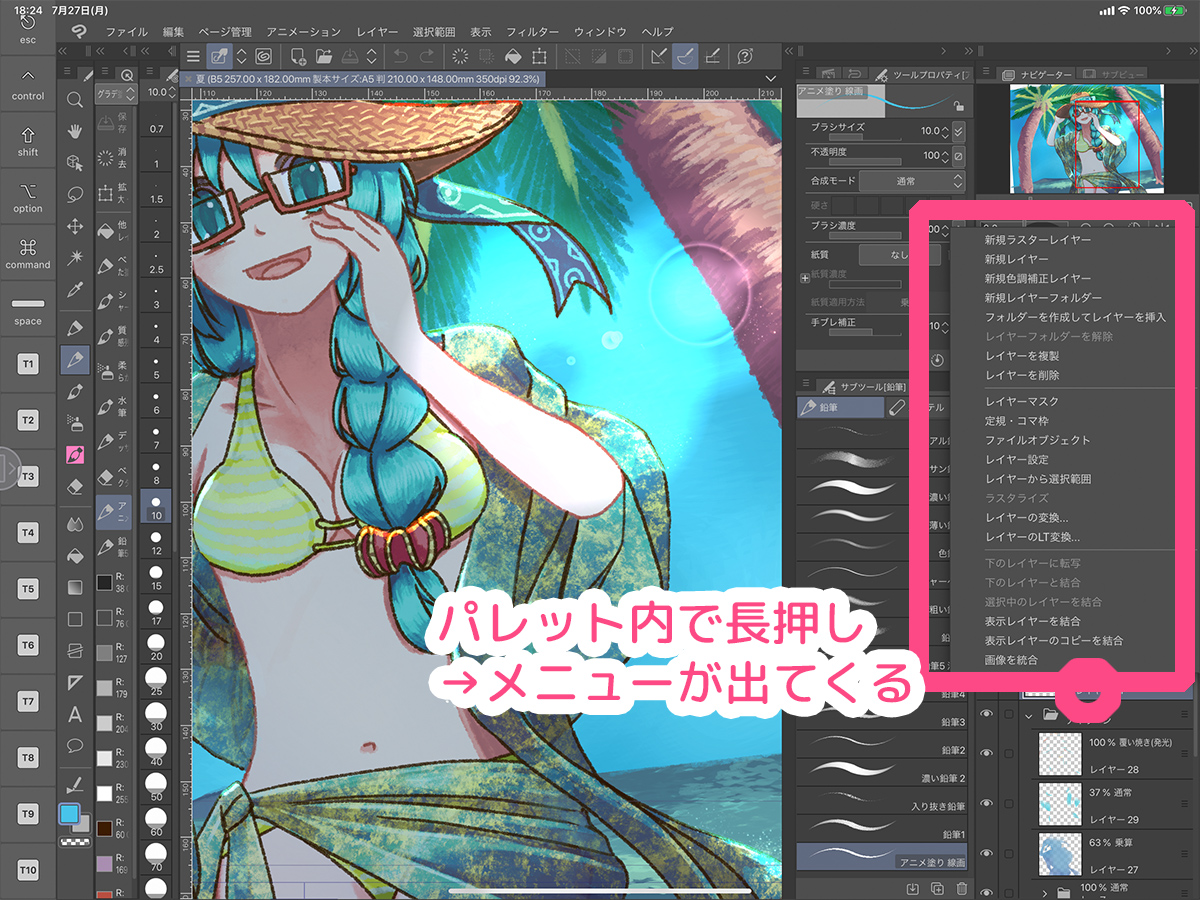Toggle visibility of レイヤー 29
The width and height of the screenshot is (1200, 900).
pos(987,803)
